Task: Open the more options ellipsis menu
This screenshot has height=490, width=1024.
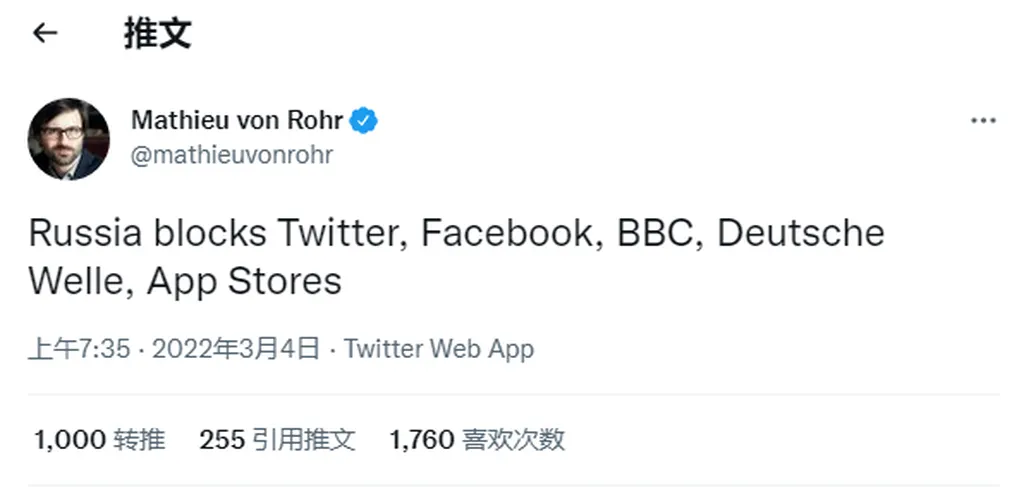Action: [984, 121]
